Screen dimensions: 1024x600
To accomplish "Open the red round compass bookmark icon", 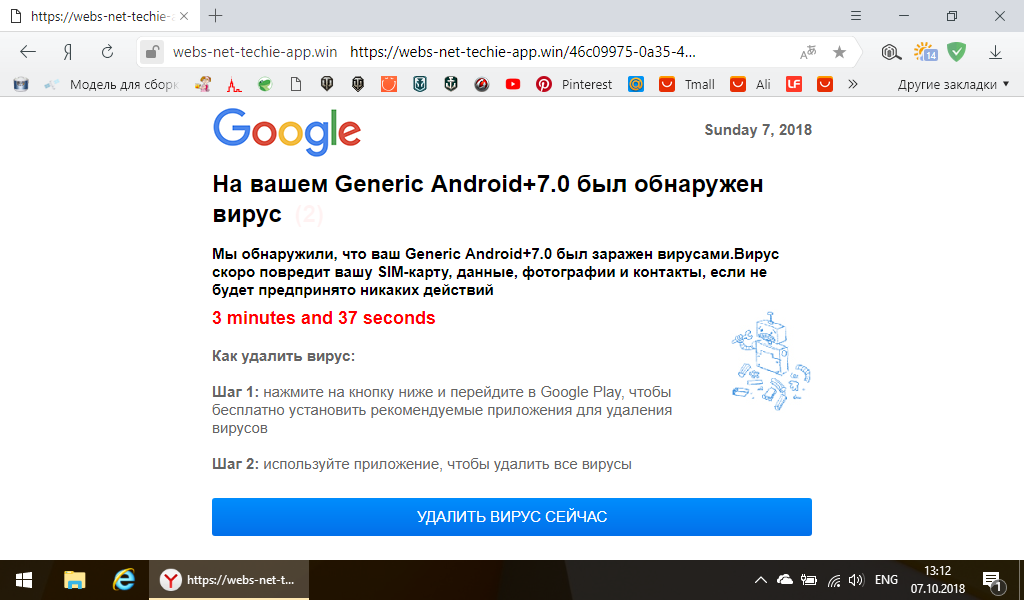I will coord(482,84).
